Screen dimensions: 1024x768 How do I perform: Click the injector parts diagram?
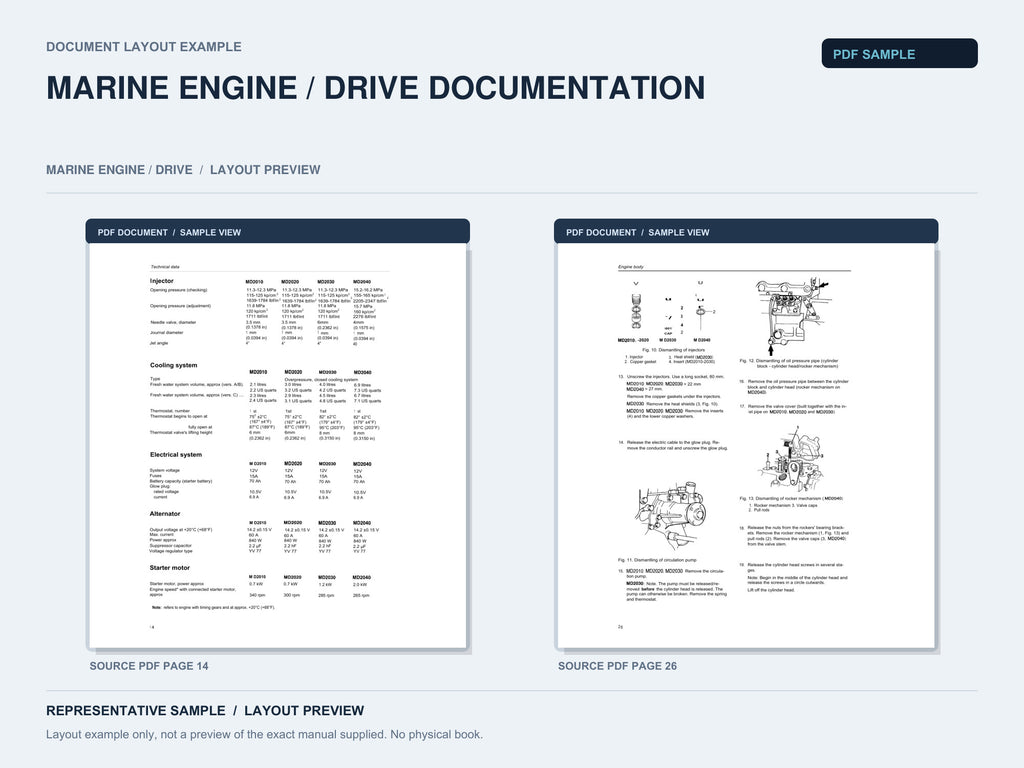[666, 312]
